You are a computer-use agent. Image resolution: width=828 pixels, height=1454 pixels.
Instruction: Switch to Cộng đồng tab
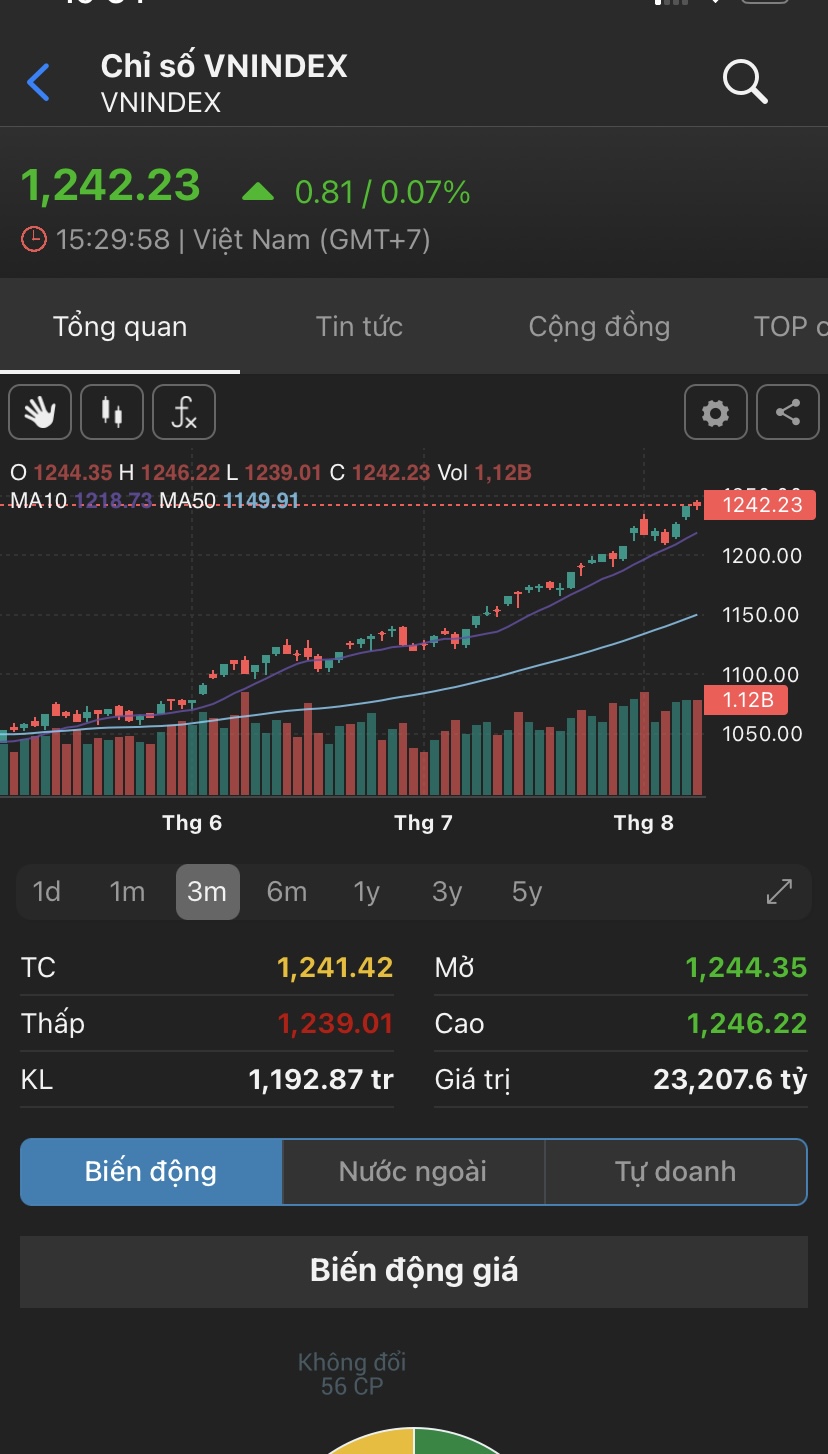(599, 327)
